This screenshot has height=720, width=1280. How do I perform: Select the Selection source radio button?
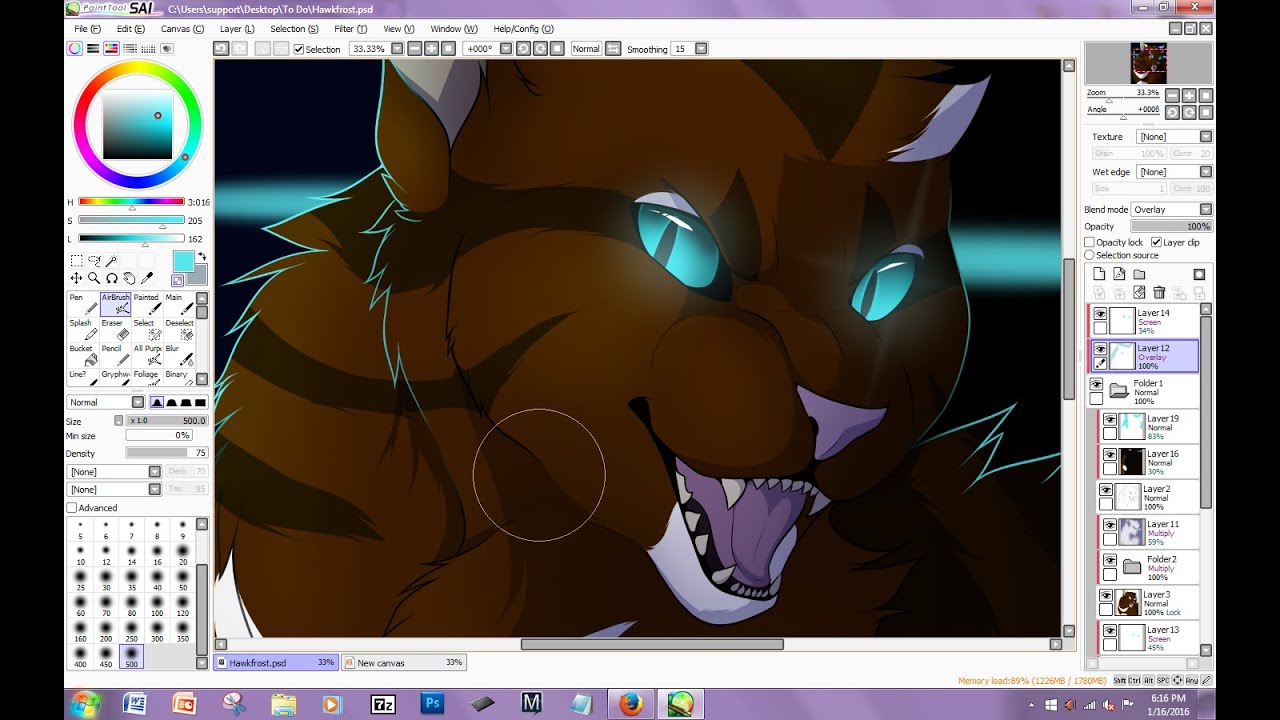[x=1090, y=255]
